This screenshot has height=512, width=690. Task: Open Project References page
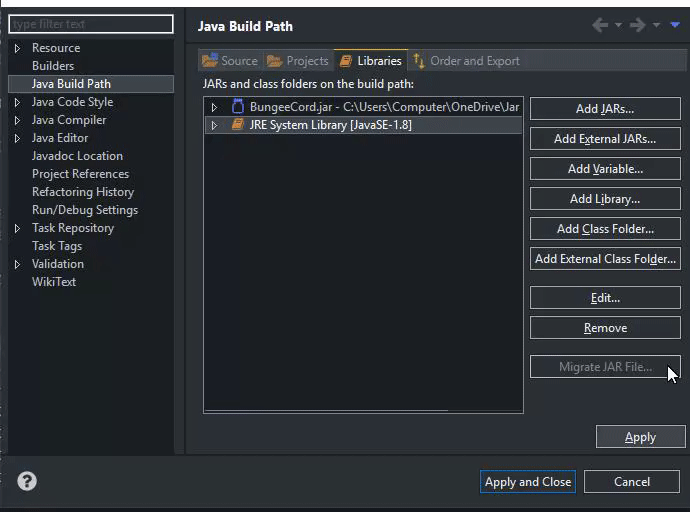(80, 174)
